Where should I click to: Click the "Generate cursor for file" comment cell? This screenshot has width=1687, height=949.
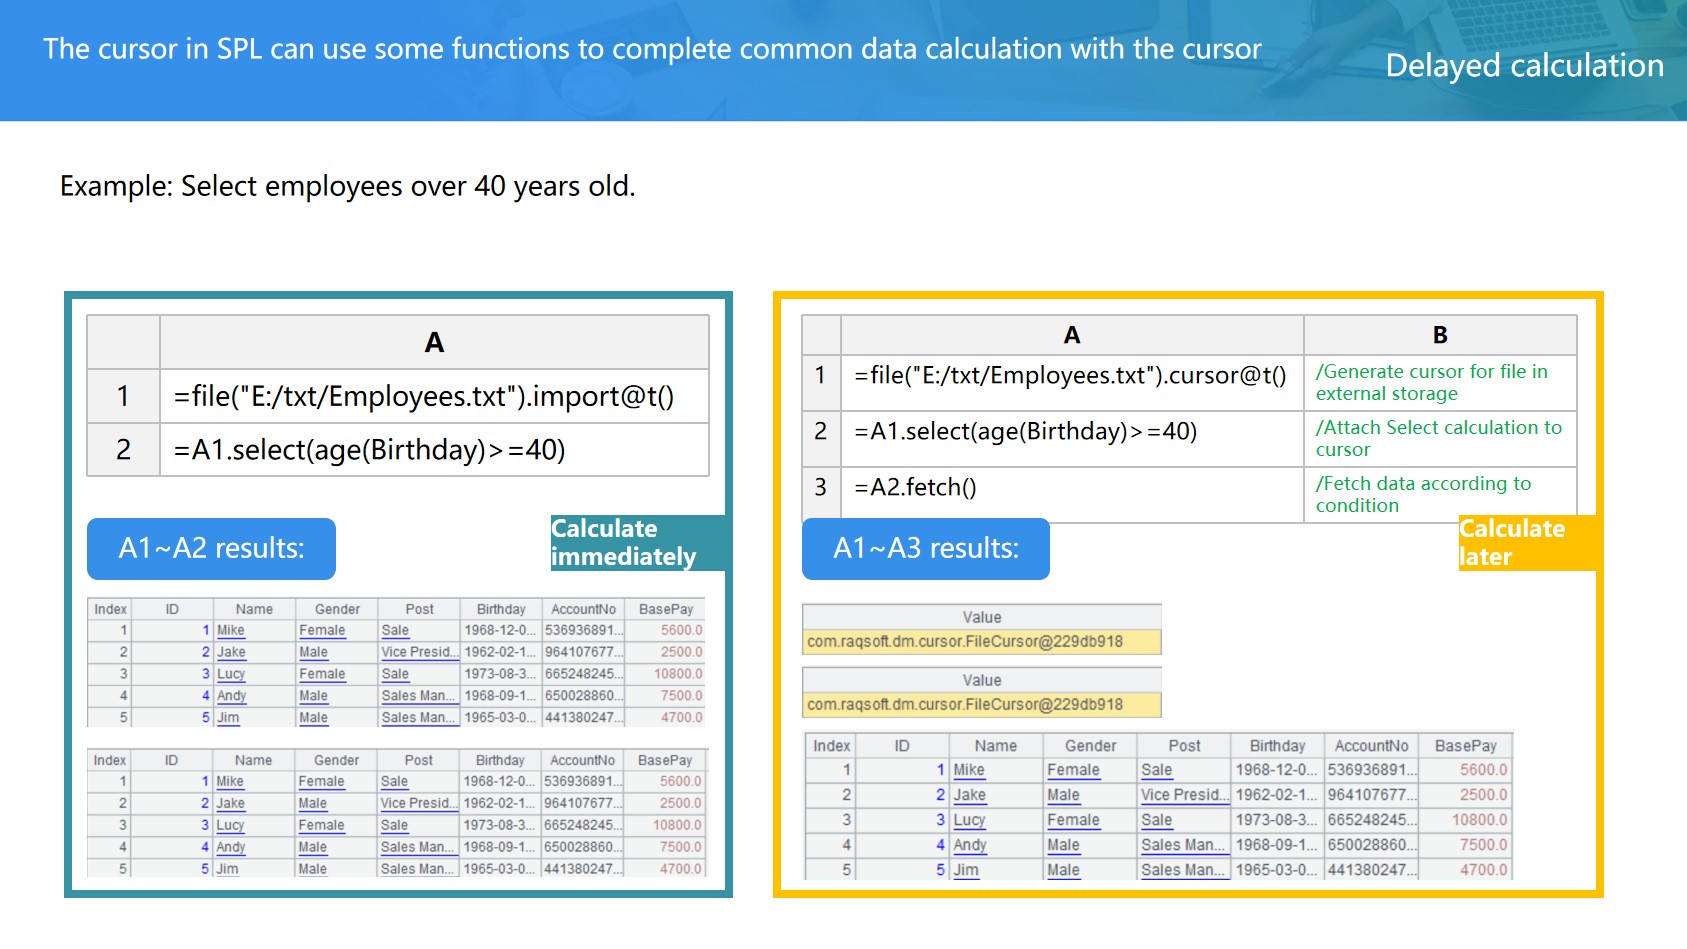[1439, 383]
